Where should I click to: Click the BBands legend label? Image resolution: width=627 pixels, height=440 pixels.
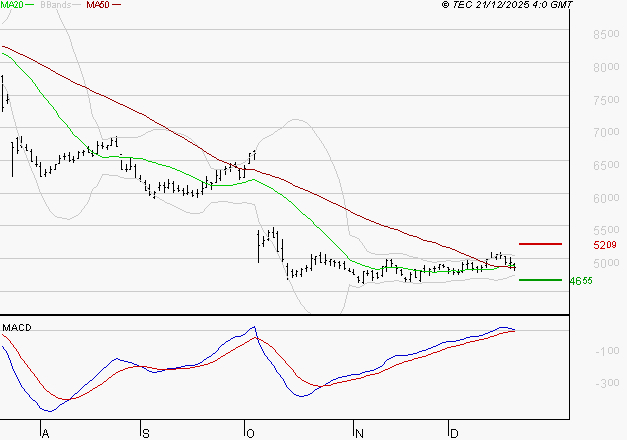56,5
